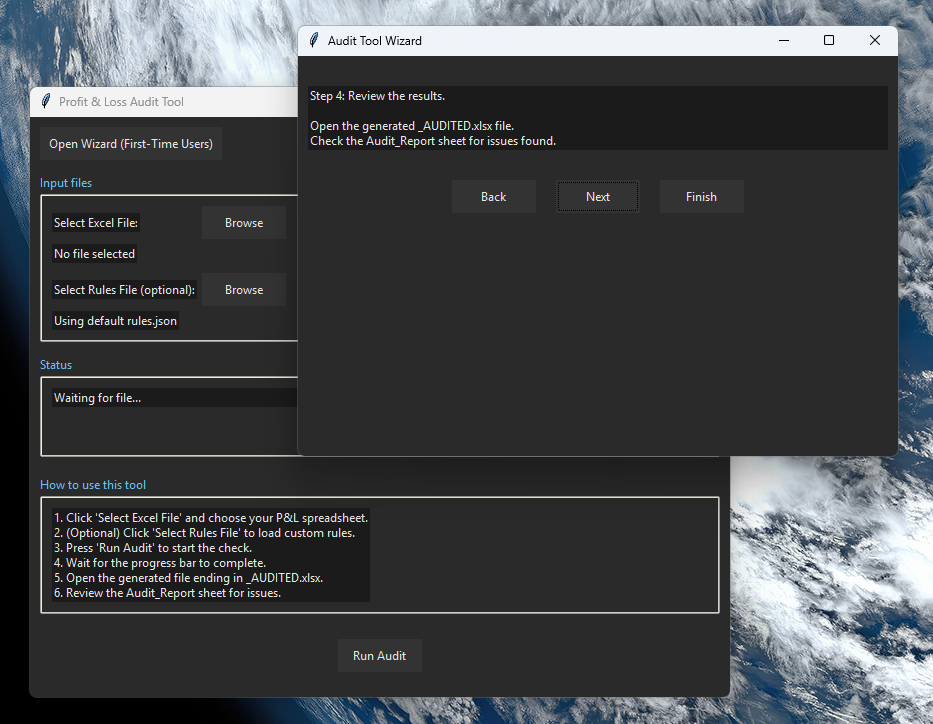The image size is (933, 724).
Task: Click 'Check the Audit_Report sheet' line in wizard
Action: [x=433, y=141]
